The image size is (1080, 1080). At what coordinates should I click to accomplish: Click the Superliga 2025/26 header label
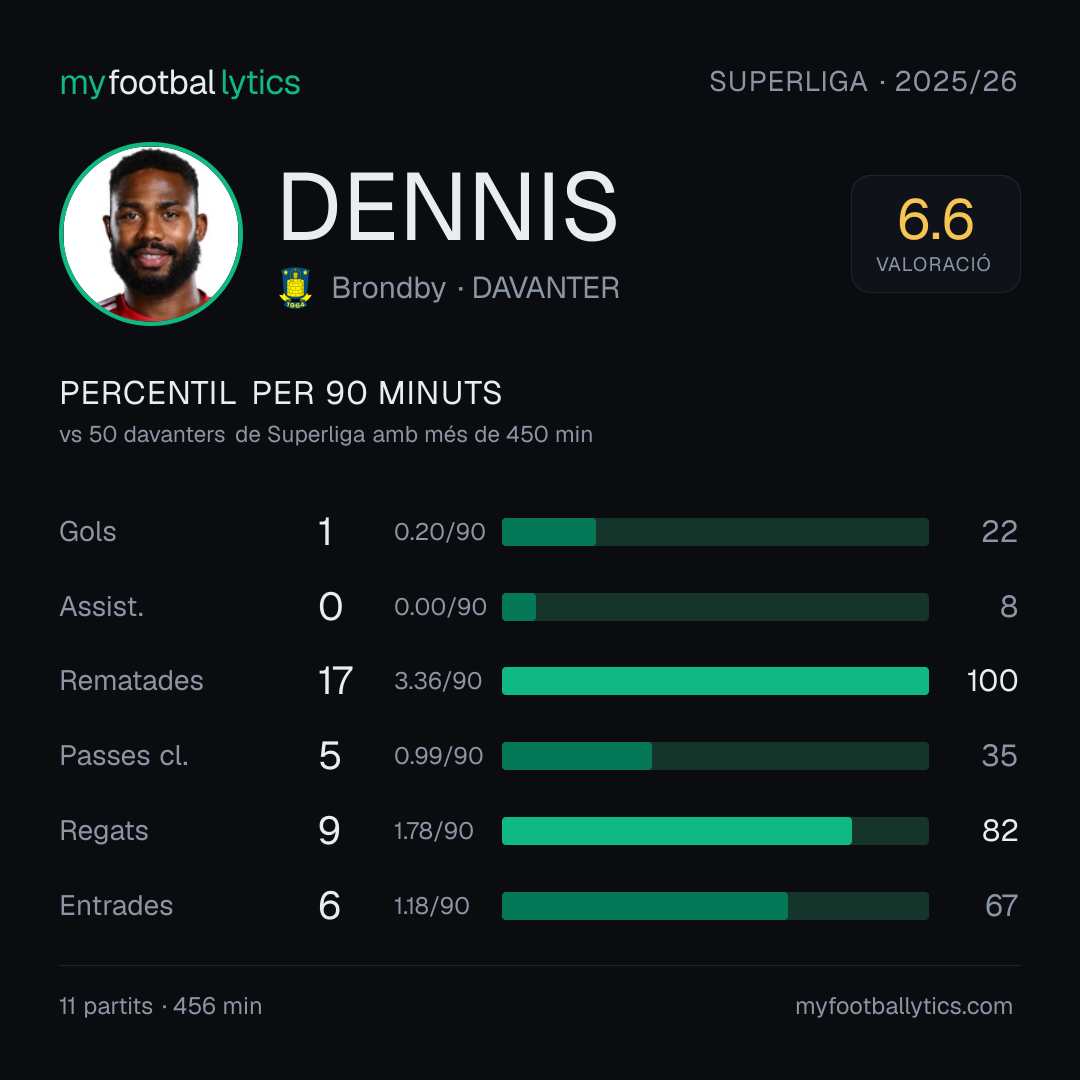pyautogui.click(x=863, y=82)
